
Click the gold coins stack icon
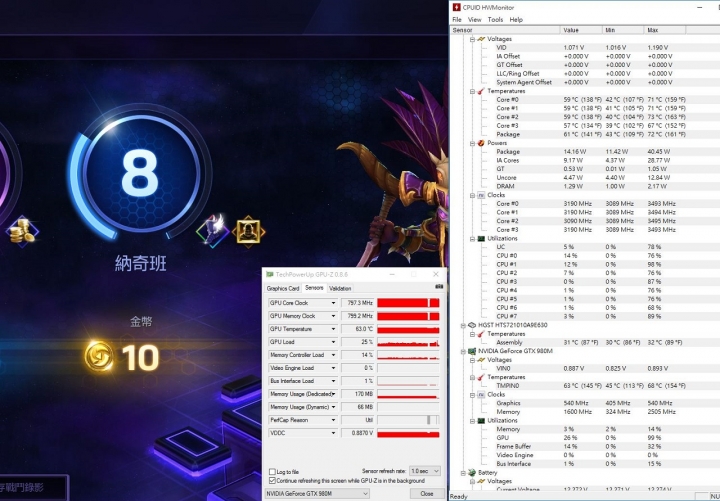[x=22, y=231]
